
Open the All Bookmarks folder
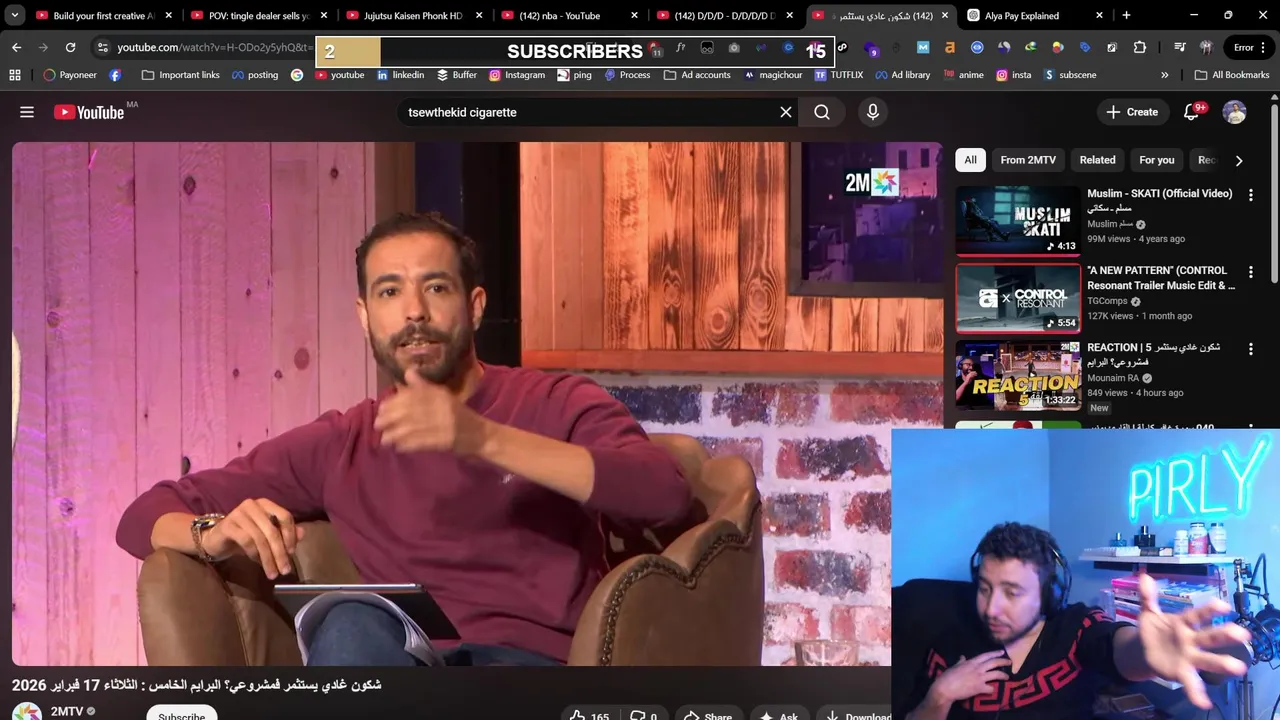click(1232, 75)
